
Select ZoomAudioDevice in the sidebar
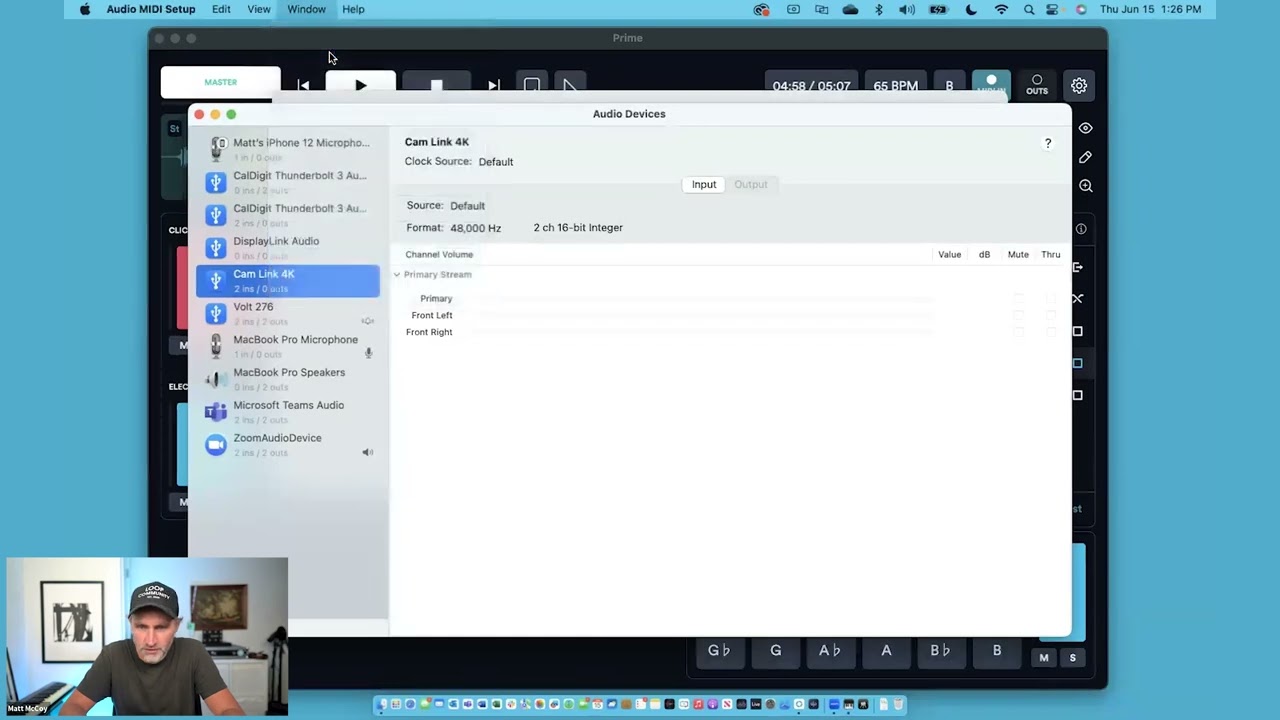pyautogui.click(x=288, y=445)
